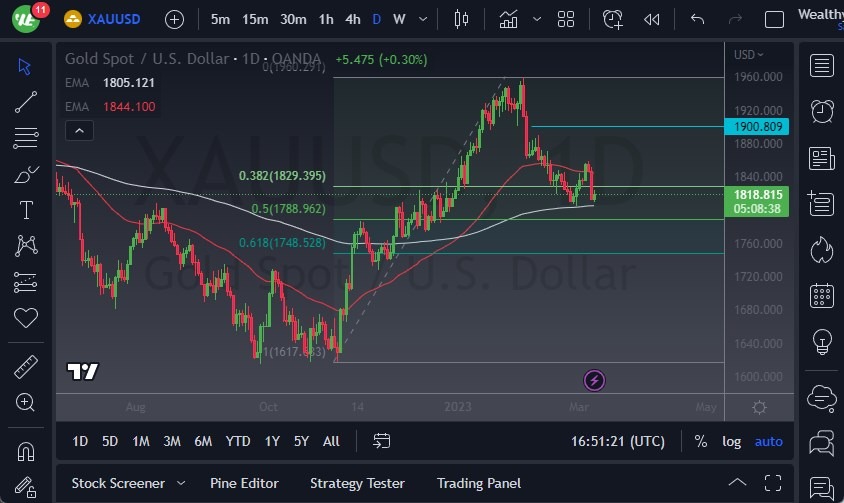844x503 pixels.
Task: Select the brush drawing tool
Action: pos(26,174)
